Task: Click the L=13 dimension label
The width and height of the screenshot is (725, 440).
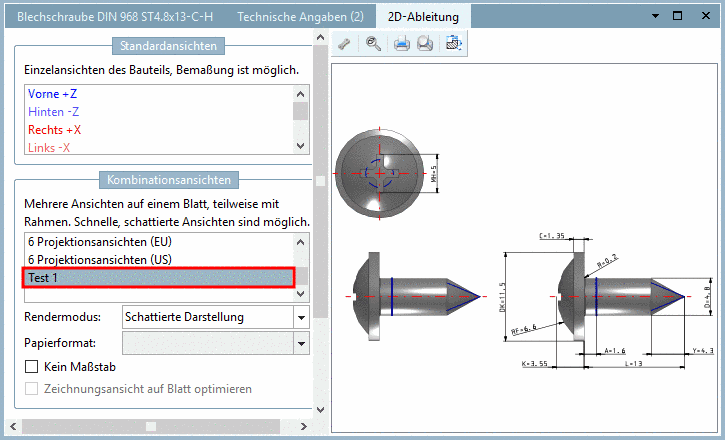Action: 633,364
